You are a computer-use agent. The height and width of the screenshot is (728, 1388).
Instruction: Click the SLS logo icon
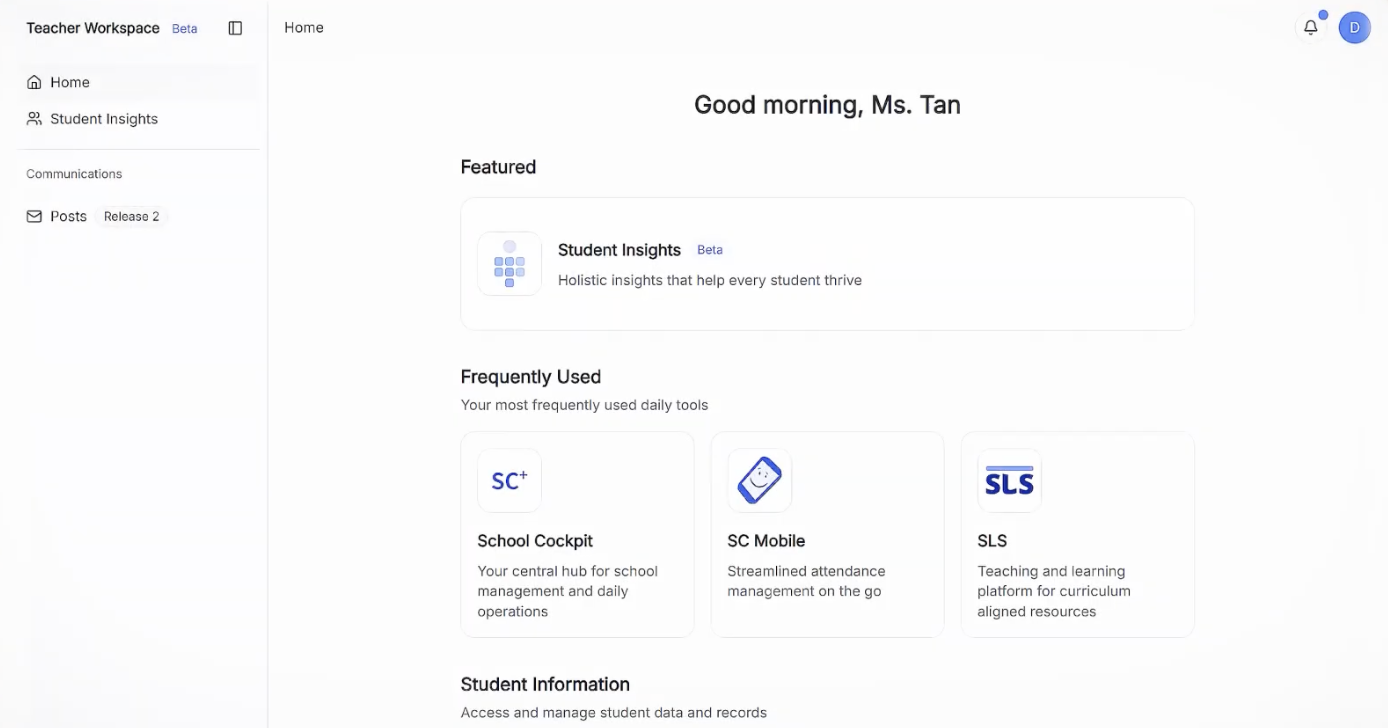pos(1009,481)
